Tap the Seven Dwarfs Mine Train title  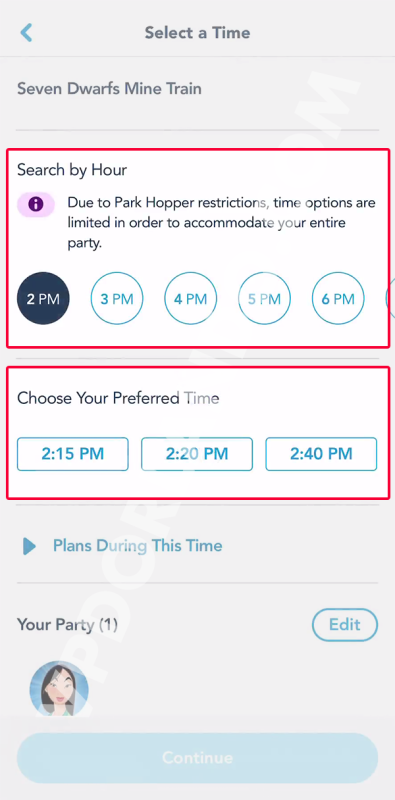109,89
